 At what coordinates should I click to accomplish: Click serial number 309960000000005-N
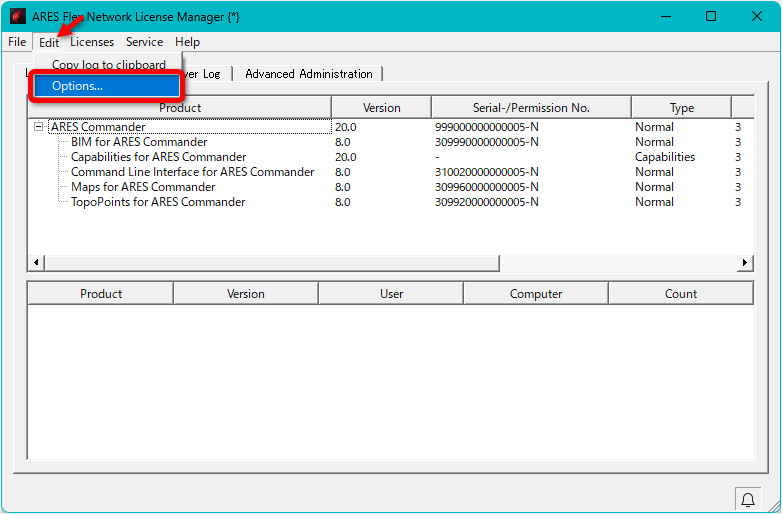click(486, 187)
